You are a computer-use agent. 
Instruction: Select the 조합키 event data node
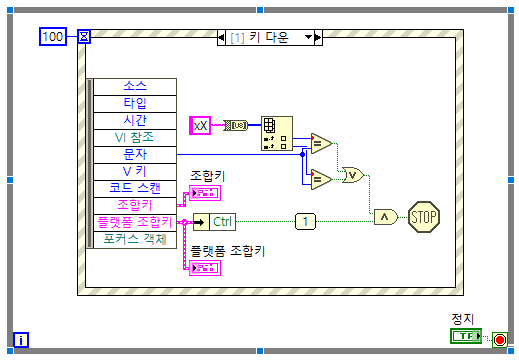[135, 206]
